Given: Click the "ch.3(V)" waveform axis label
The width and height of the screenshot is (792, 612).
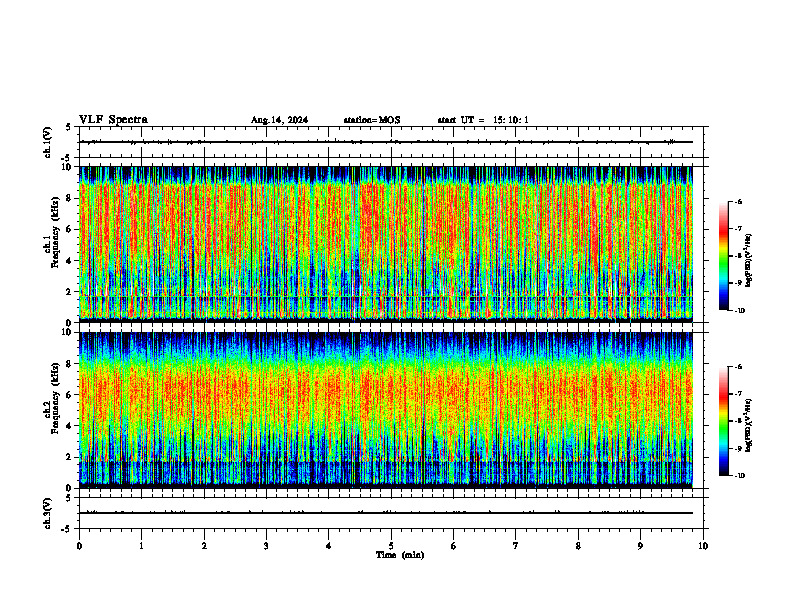Looking at the screenshot, I should point(47,513).
